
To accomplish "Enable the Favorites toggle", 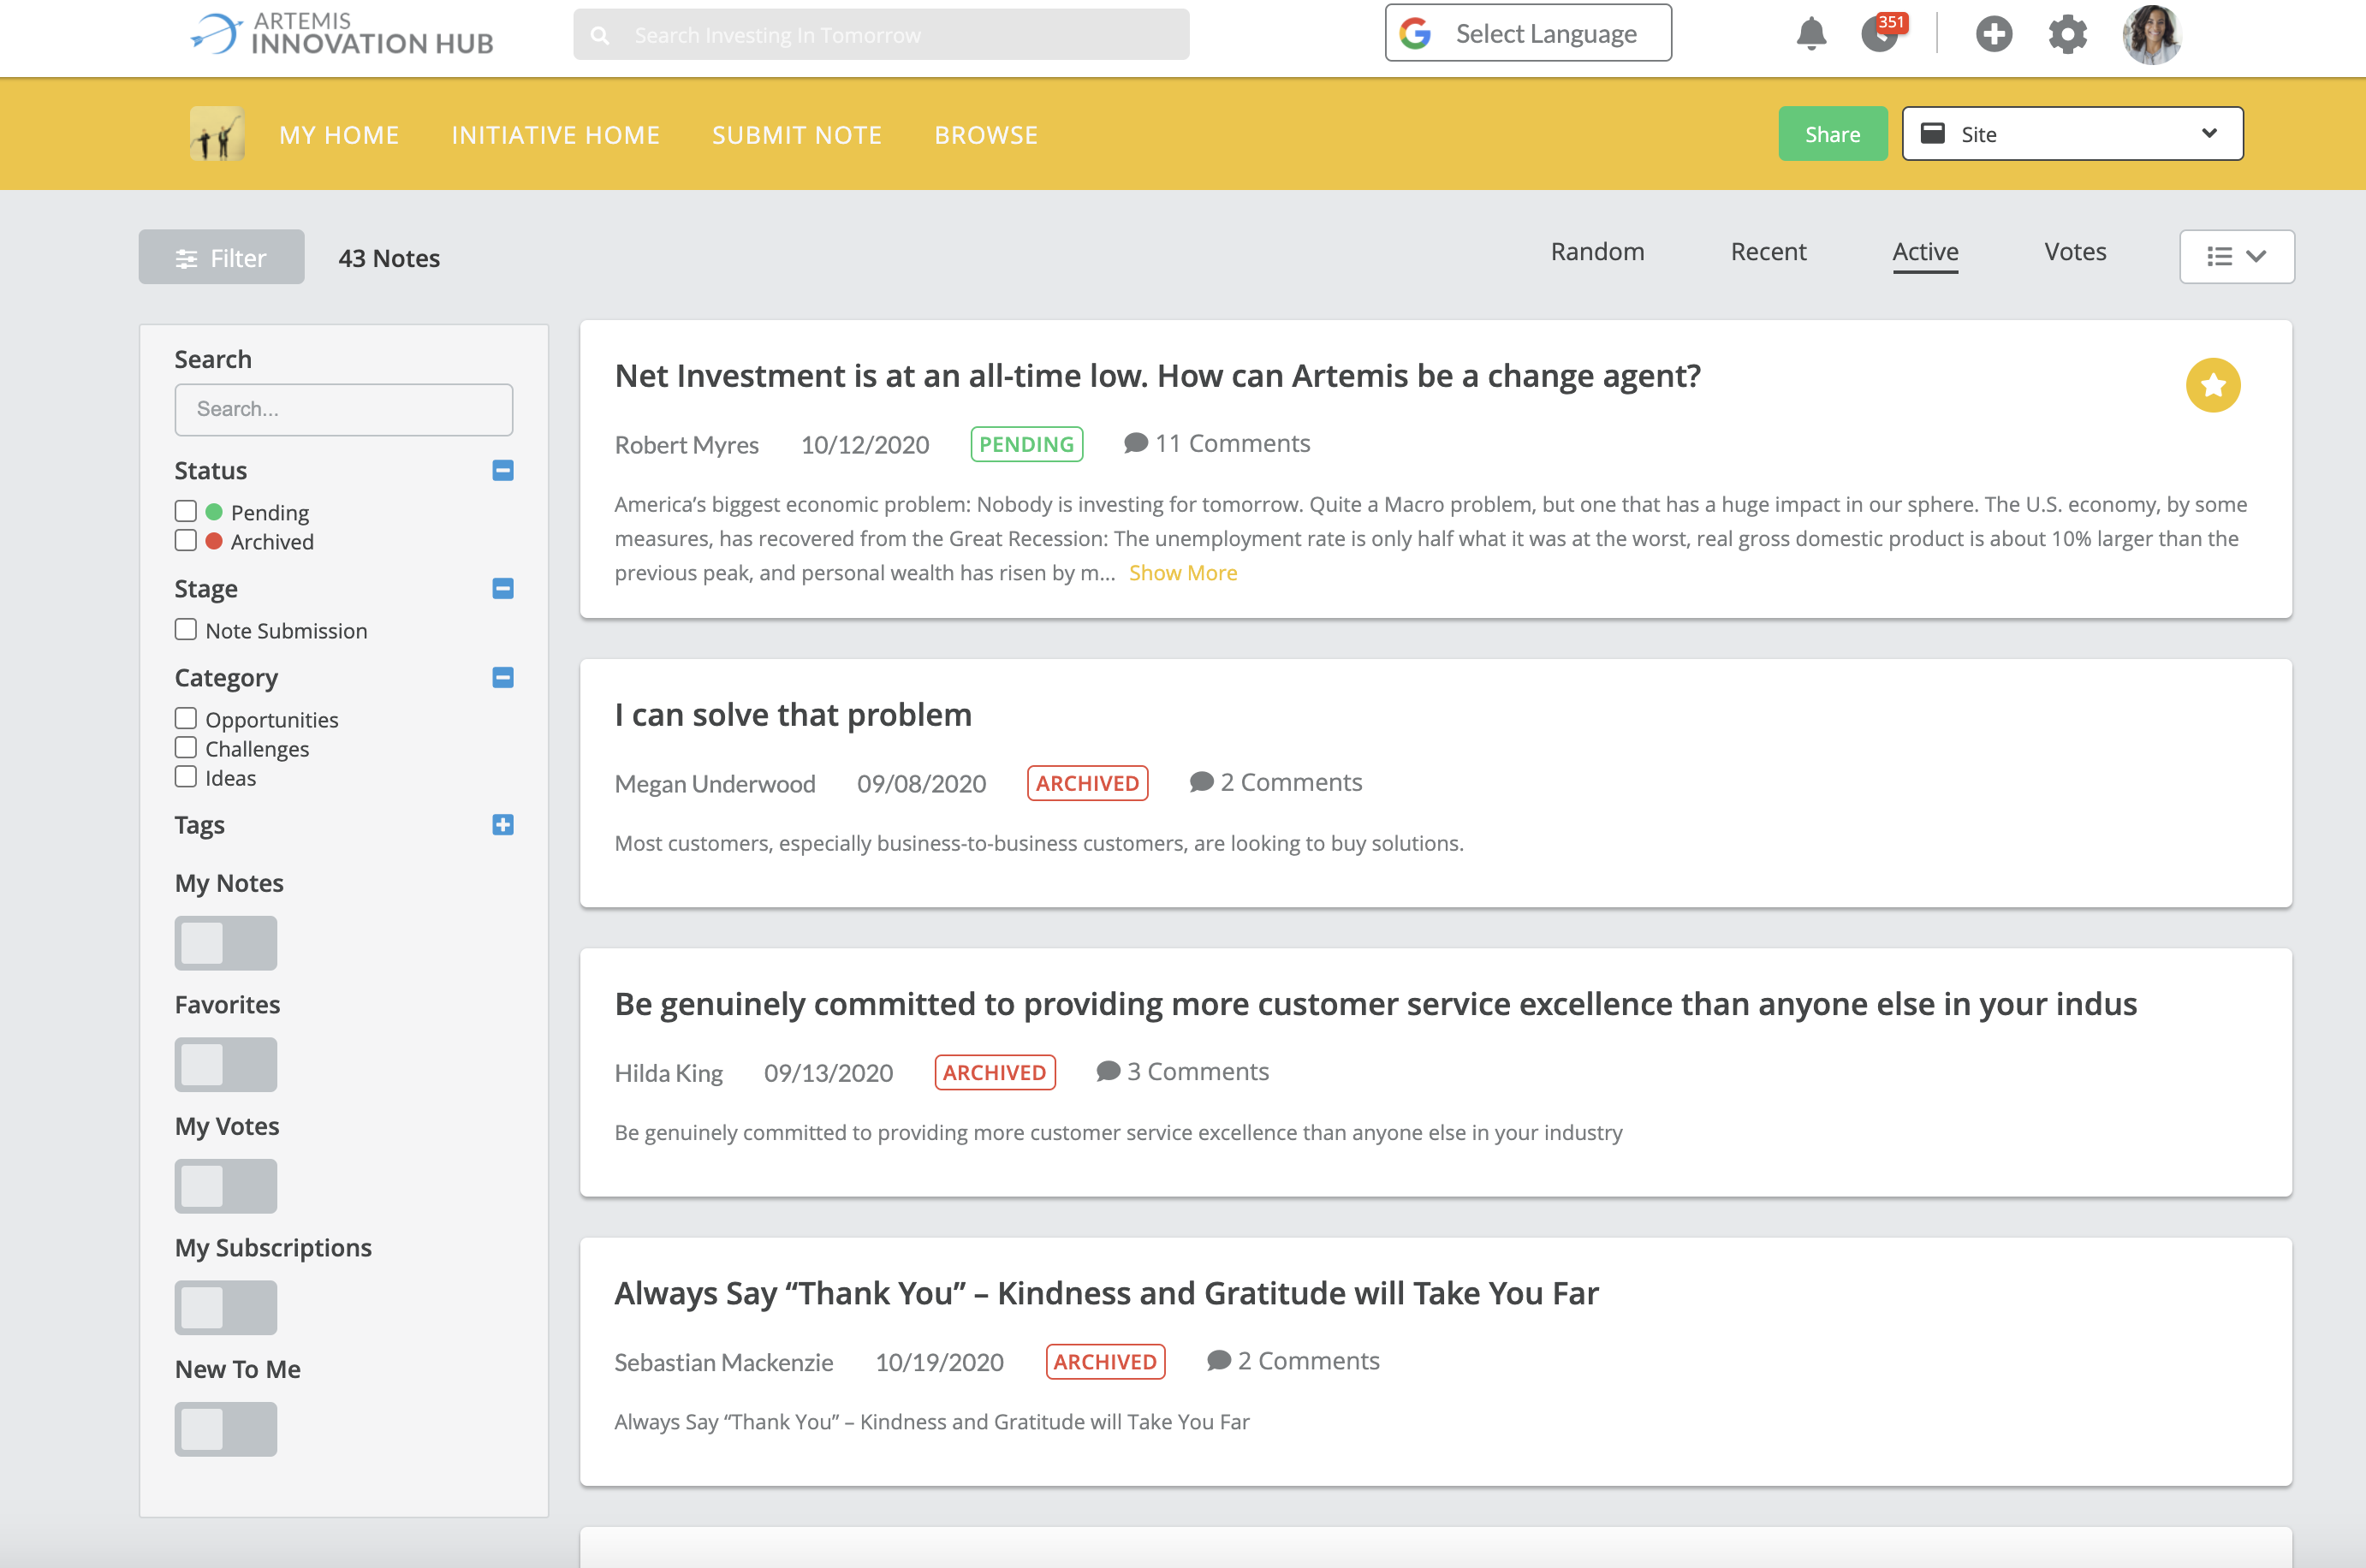I will point(226,1064).
